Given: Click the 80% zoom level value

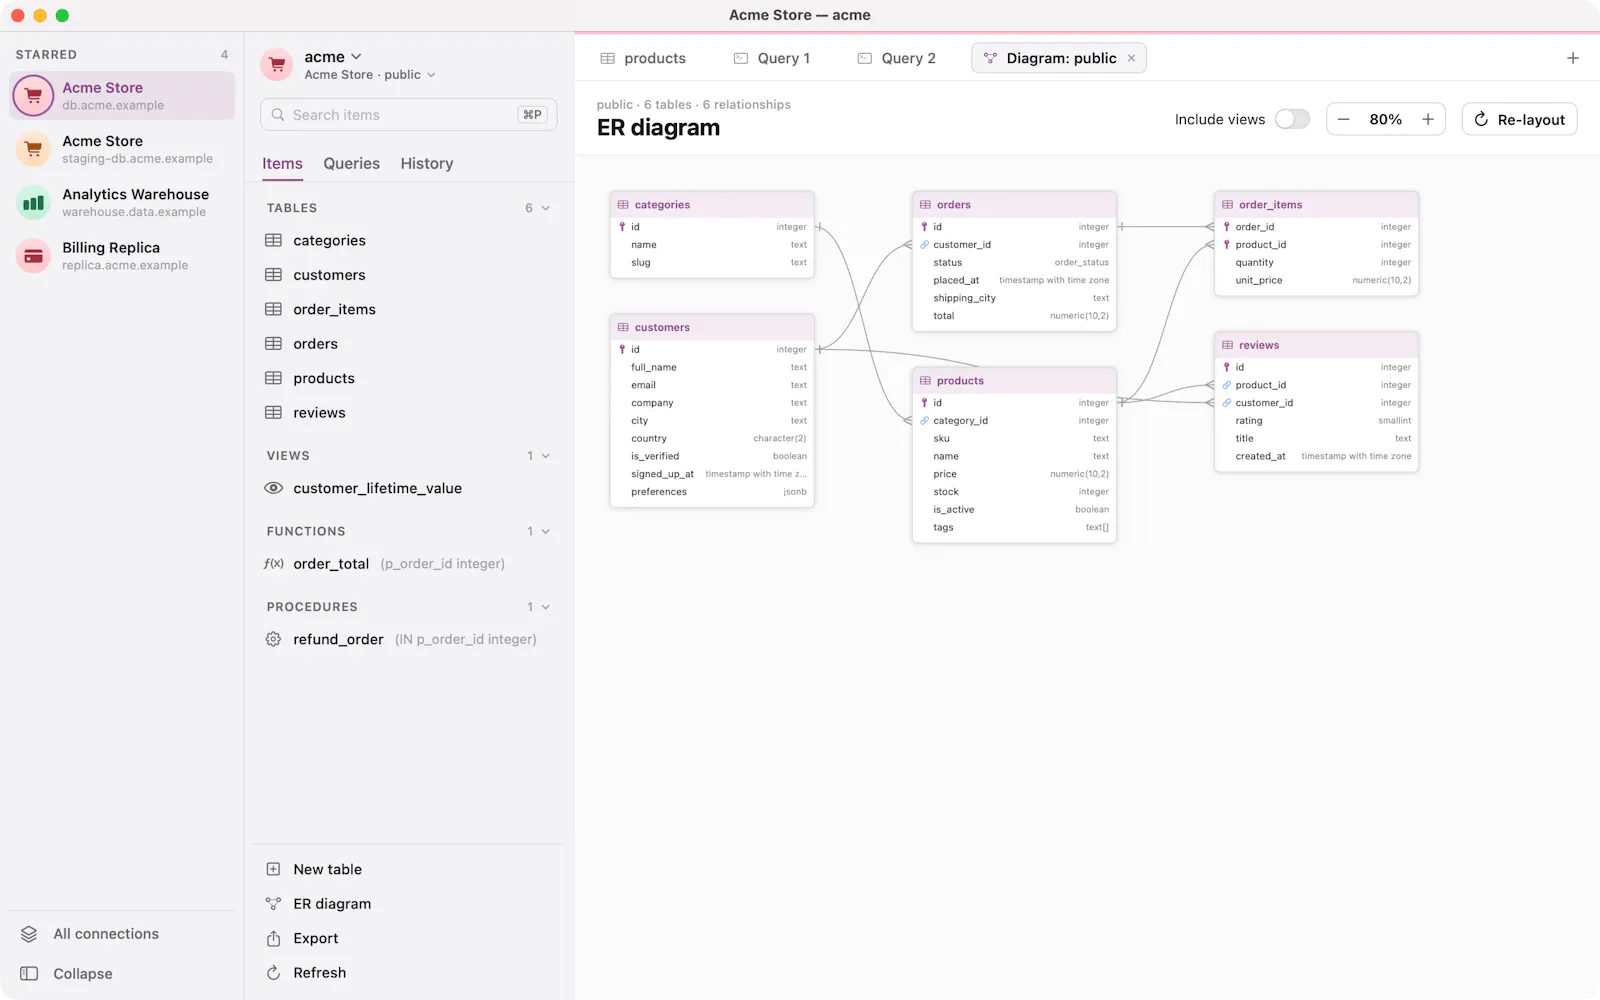Looking at the screenshot, I should point(1386,119).
